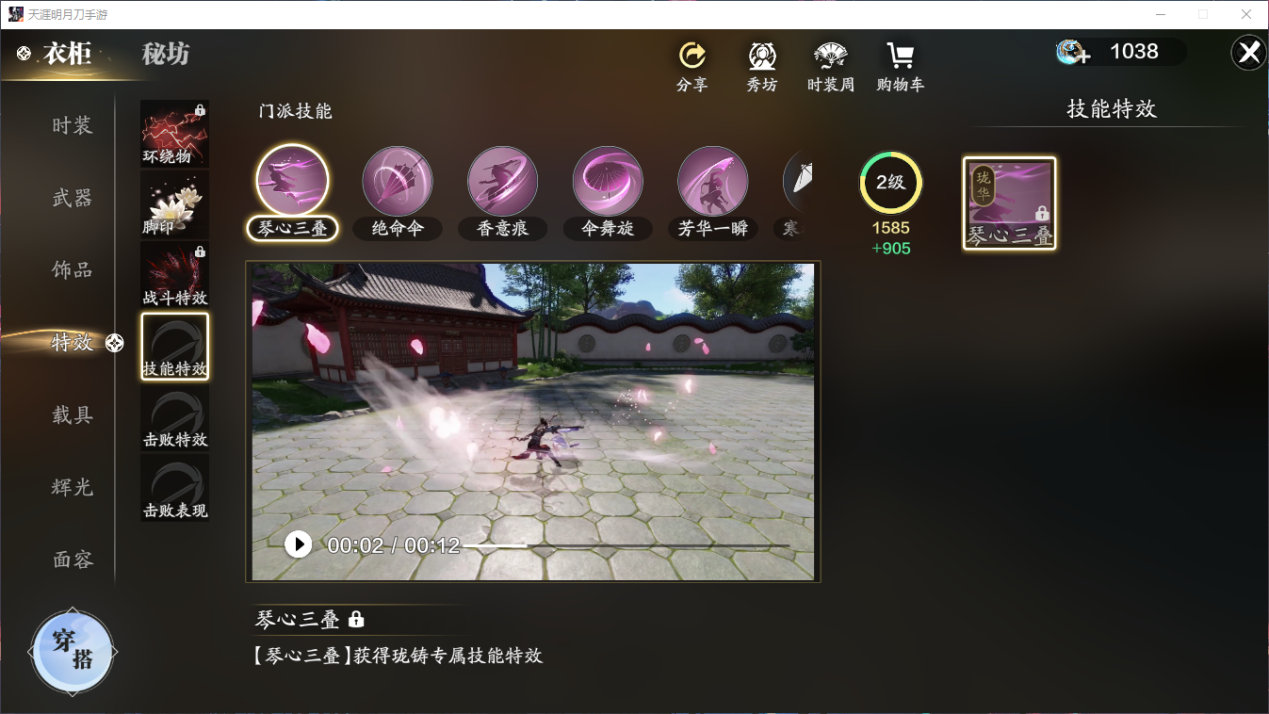Open the 时装周 fashion week fan icon
This screenshot has height=714, width=1269.
(831, 55)
